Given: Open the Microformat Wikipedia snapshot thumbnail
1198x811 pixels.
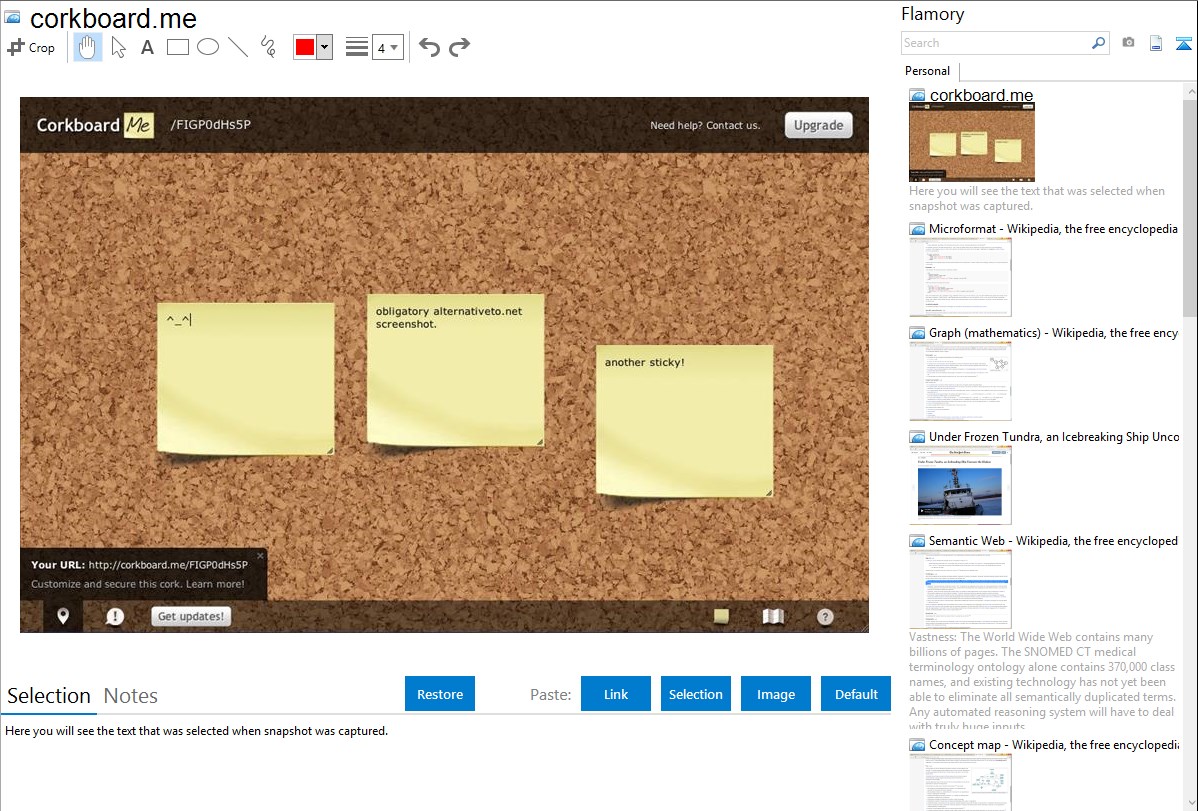Looking at the screenshot, I should coord(960,277).
